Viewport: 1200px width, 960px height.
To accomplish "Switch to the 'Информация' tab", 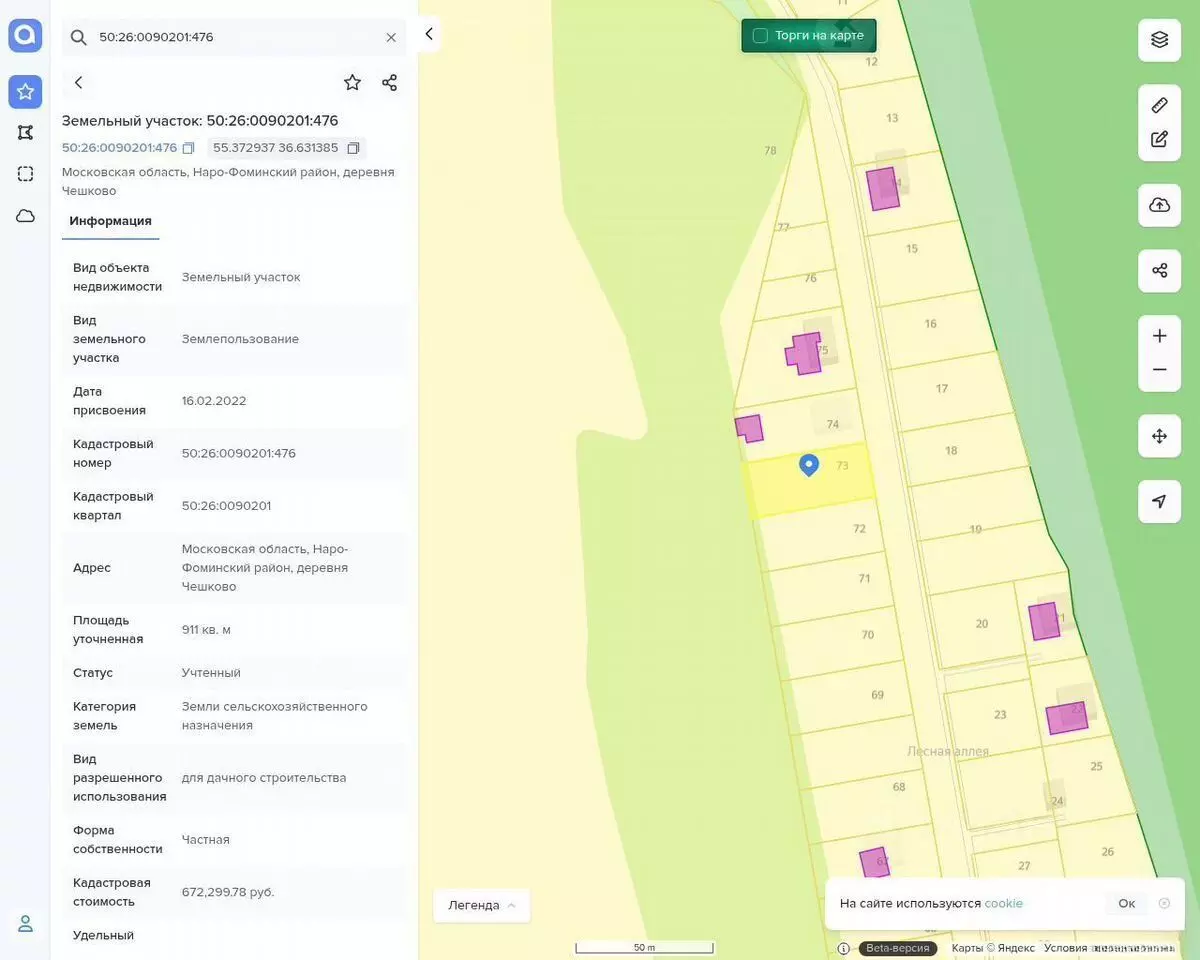I will (110, 221).
